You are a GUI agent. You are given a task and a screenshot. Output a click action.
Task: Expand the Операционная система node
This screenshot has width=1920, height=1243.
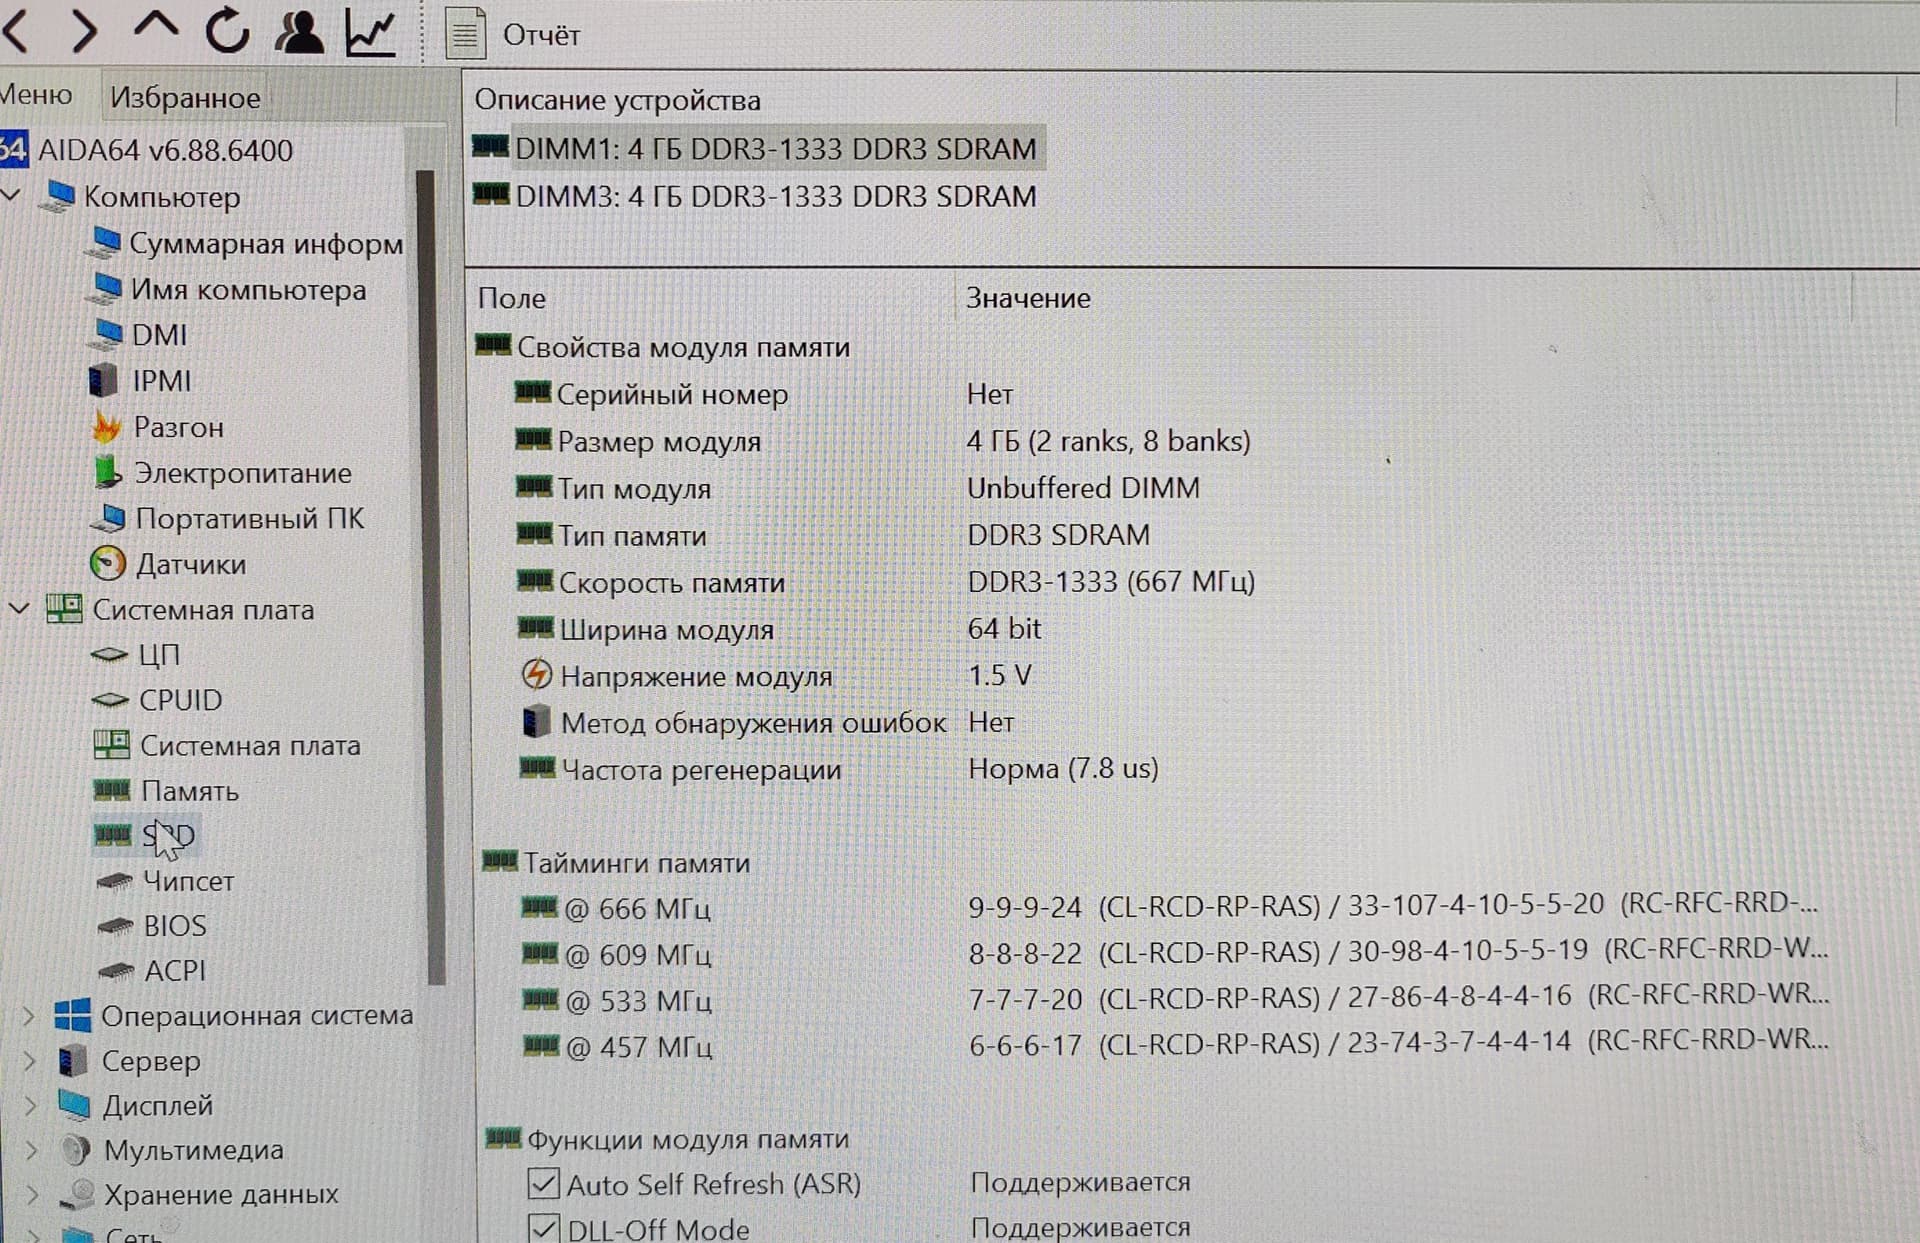click(x=28, y=1016)
